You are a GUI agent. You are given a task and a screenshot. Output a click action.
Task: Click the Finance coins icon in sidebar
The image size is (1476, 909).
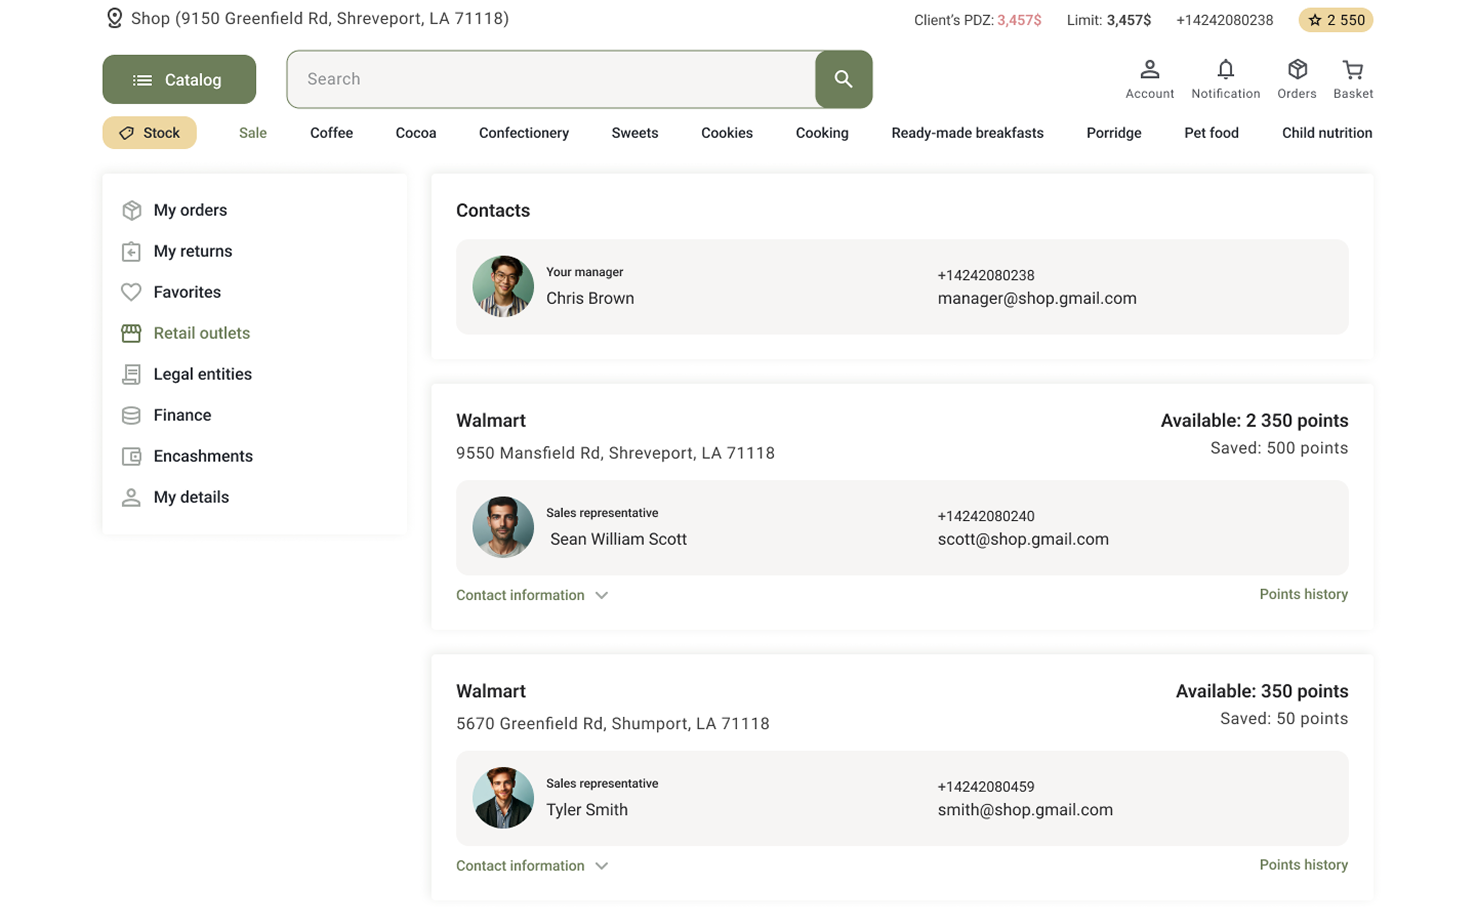point(131,415)
